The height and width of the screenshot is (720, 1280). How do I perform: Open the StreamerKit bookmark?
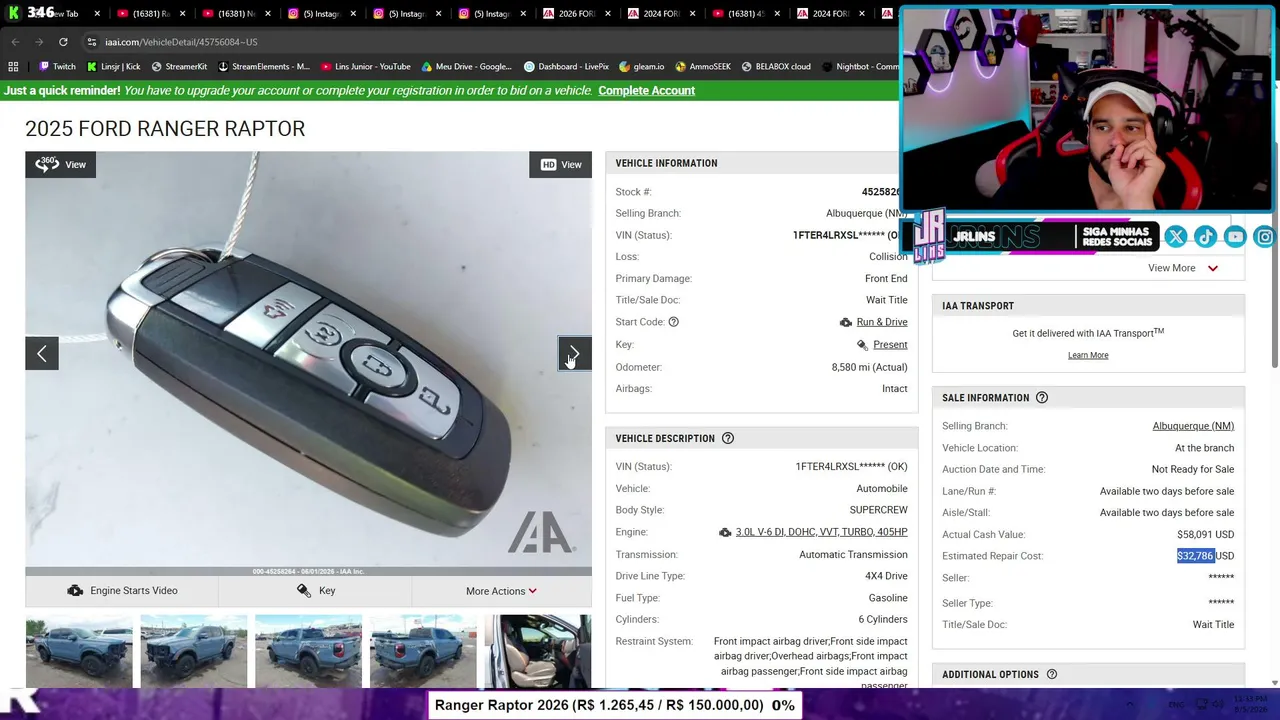(178, 67)
